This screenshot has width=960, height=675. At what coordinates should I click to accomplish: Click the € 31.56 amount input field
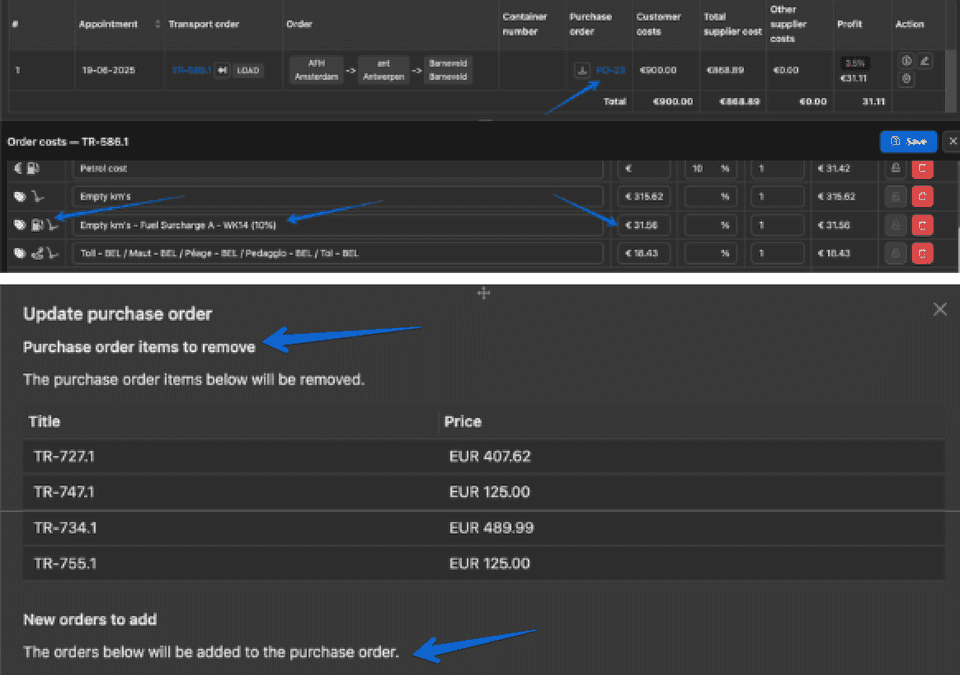[x=643, y=225]
